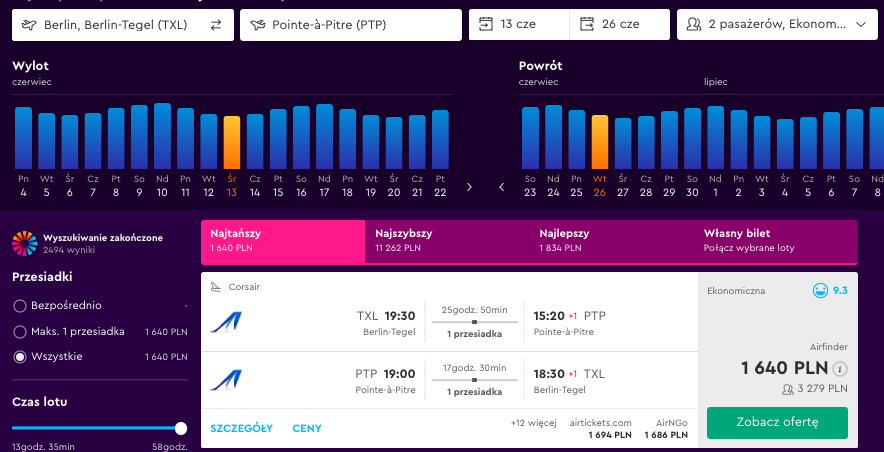884x452 pixels.
Task: Click +12 więcej offers link
Action: point(534,423)
